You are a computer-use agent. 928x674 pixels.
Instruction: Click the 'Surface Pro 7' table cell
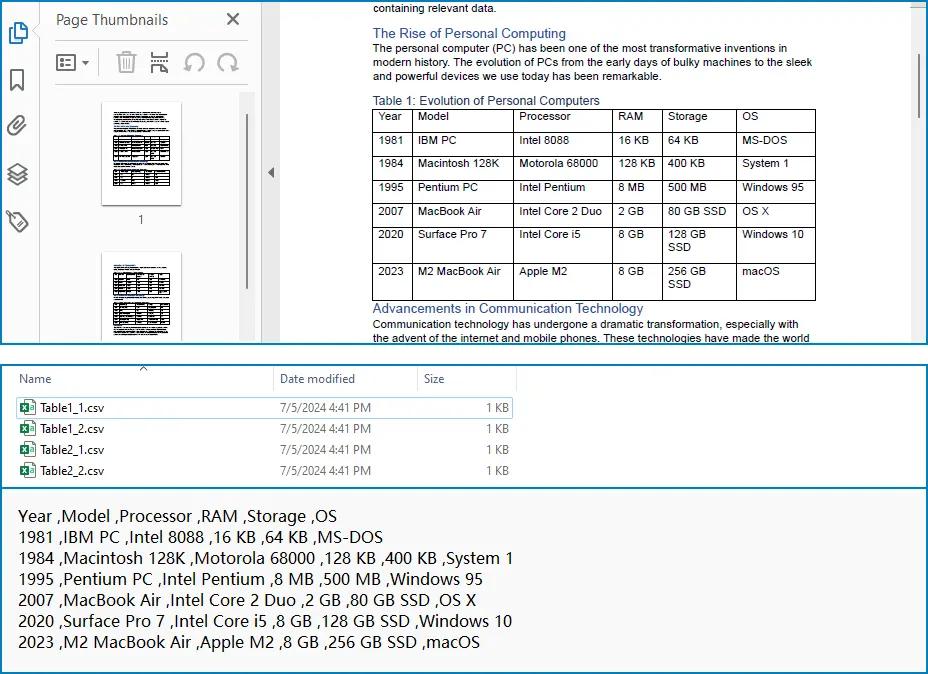tap(463, 245)
